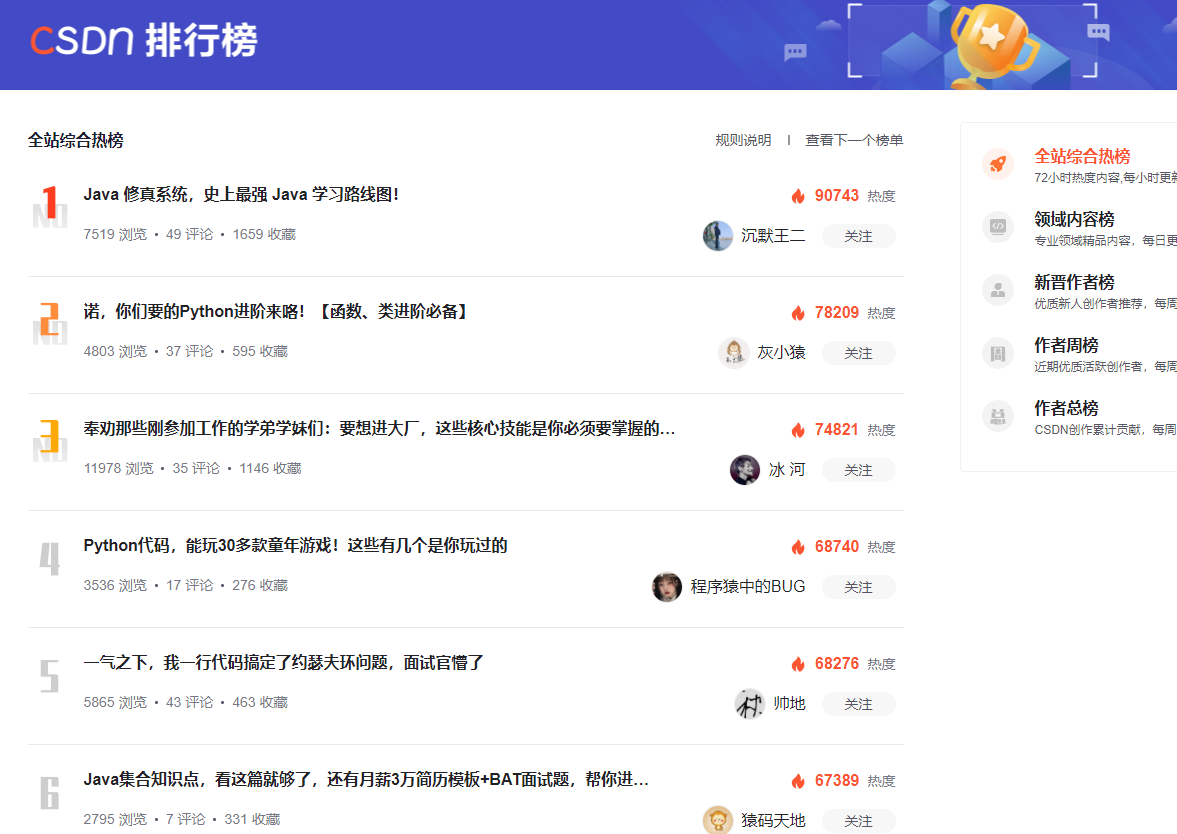Switch to the 作者周榜 tab
Viewport: 1177px width, 834px height.
(x=1067, y=345)
